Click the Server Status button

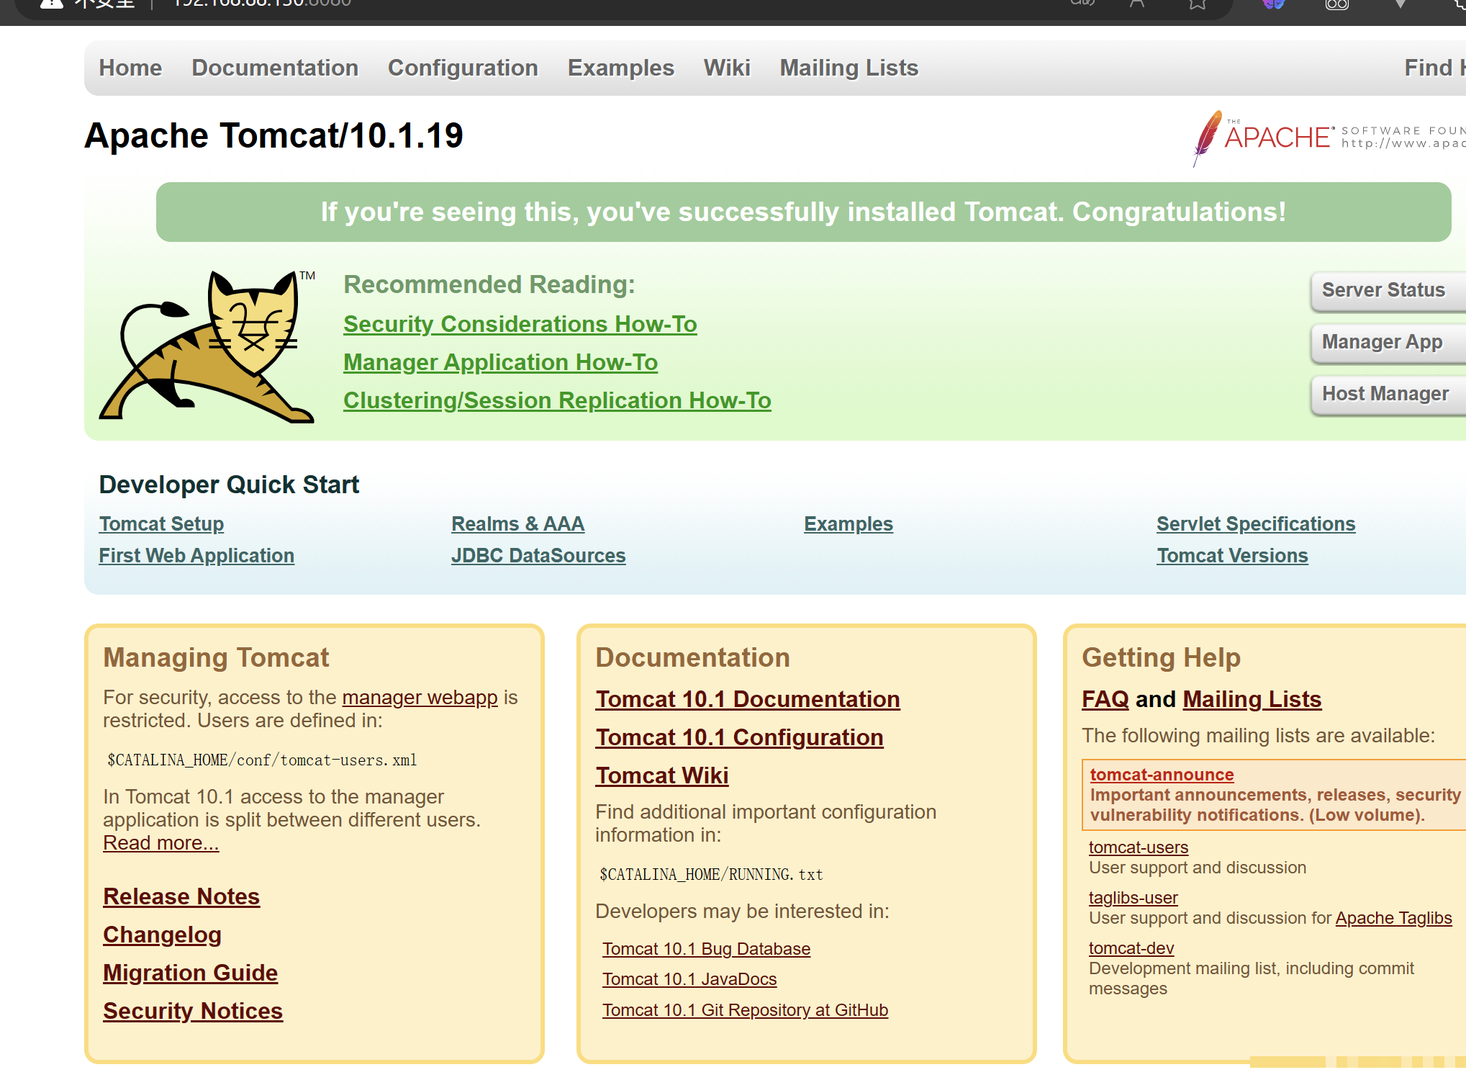tap(1388, 290)
